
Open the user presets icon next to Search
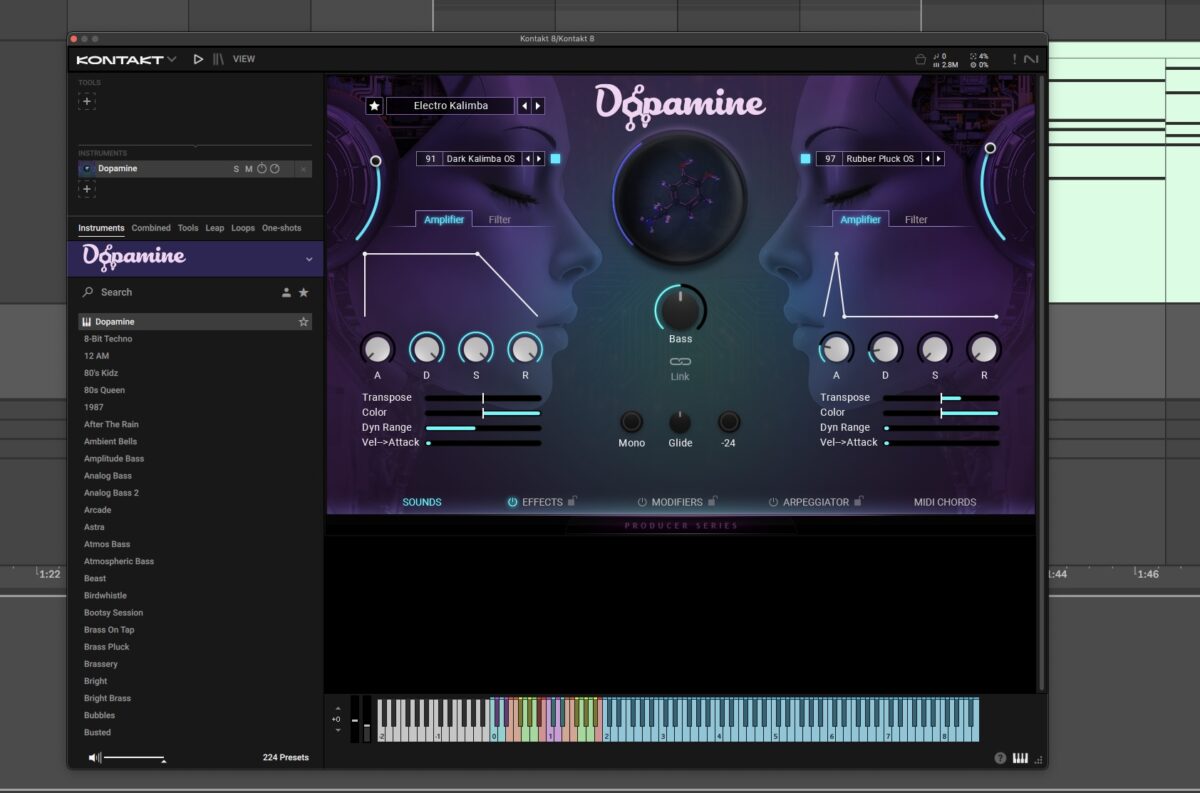point(286,292)
